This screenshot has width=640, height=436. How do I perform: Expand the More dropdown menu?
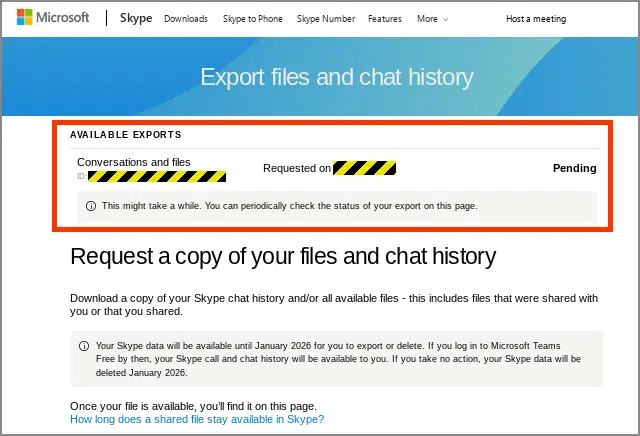click(x=432, y=19)
